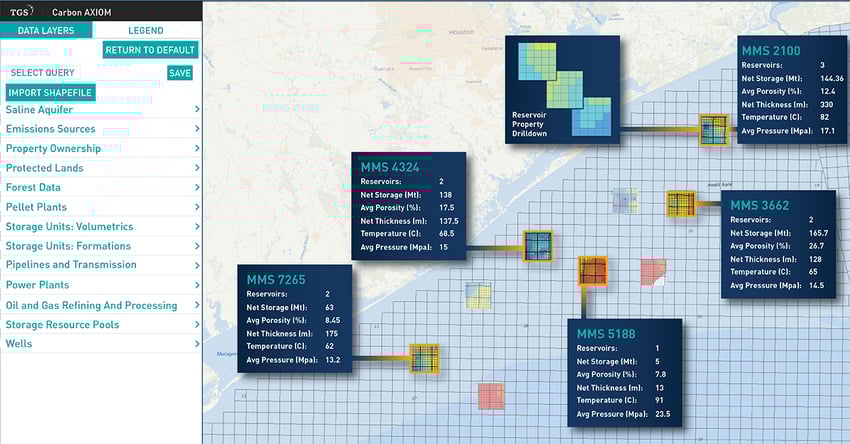
Task: Expand the Protected Lands chevron
Action: pos(197,168)
